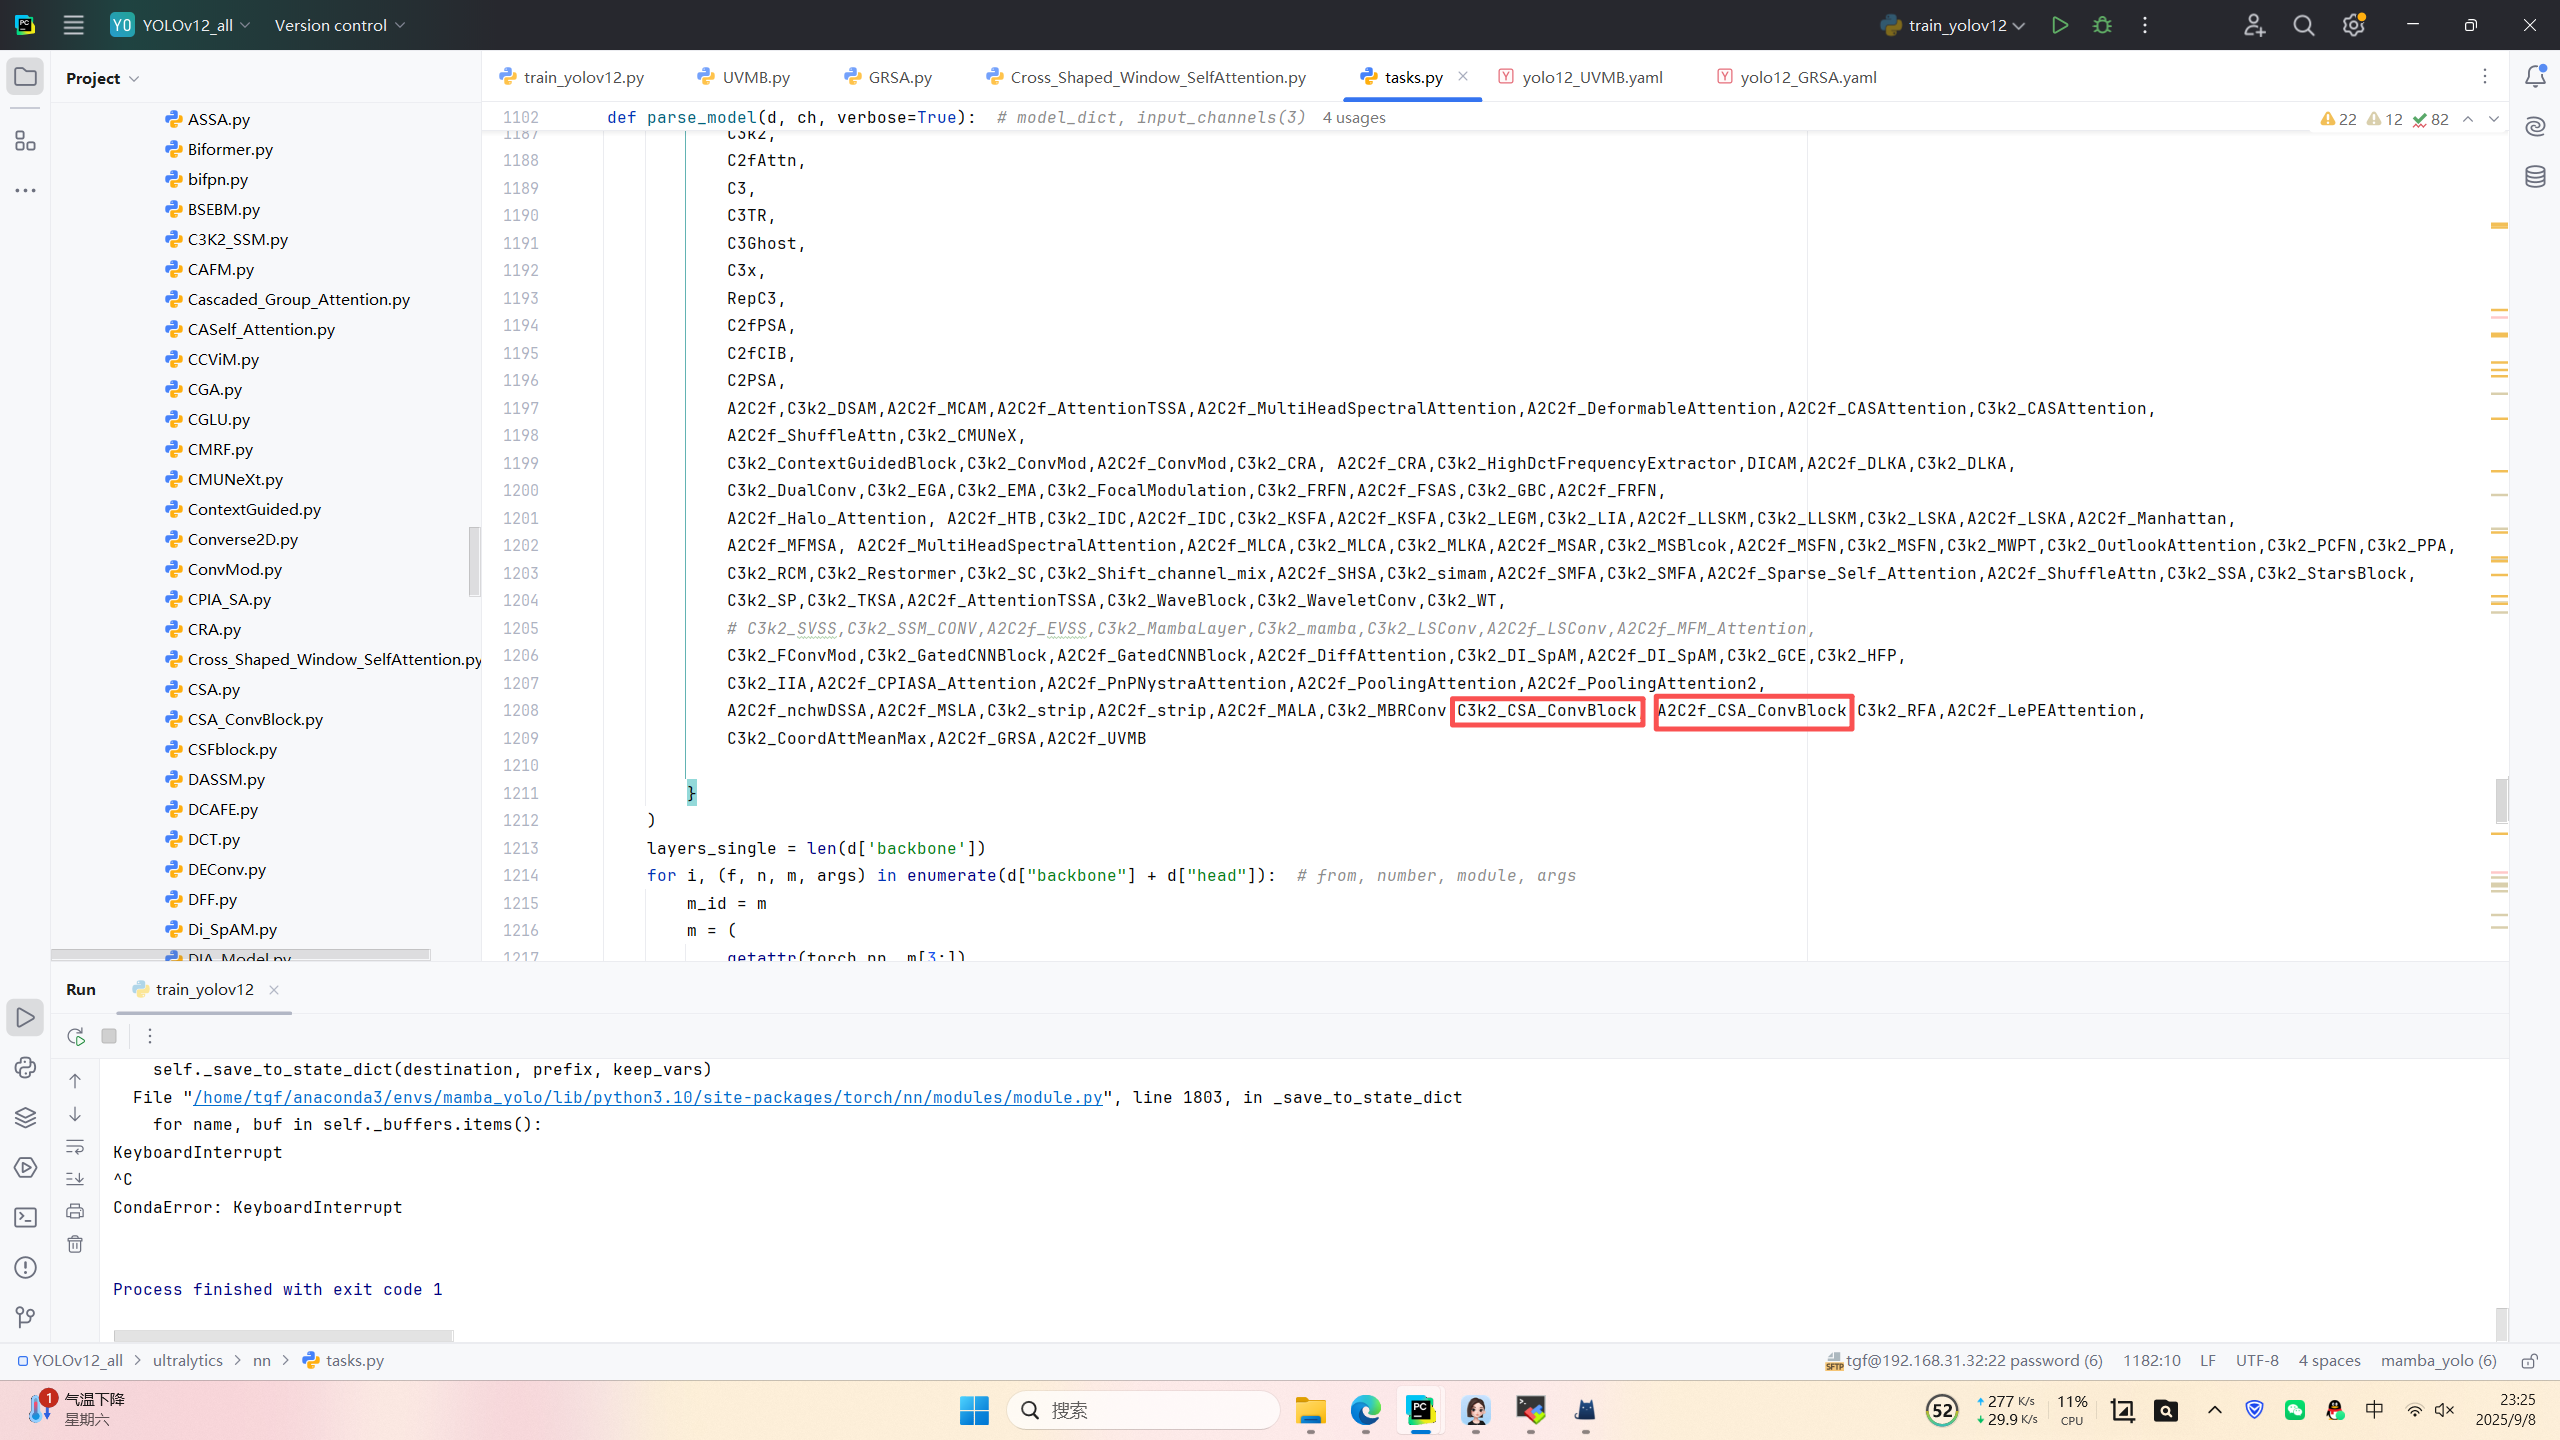Expand YOLOv12_all project dropdown
This screenshot has height=1440, width=2560.
click(181, 25)
